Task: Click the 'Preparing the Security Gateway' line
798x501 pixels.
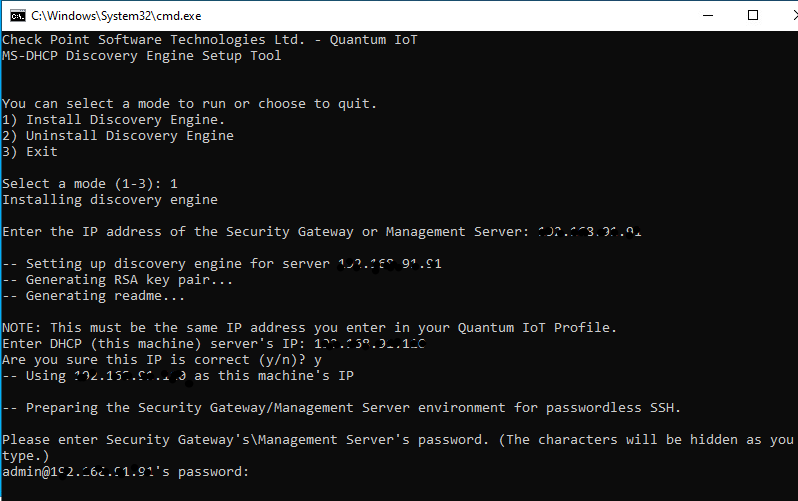Action: point(341,408)
